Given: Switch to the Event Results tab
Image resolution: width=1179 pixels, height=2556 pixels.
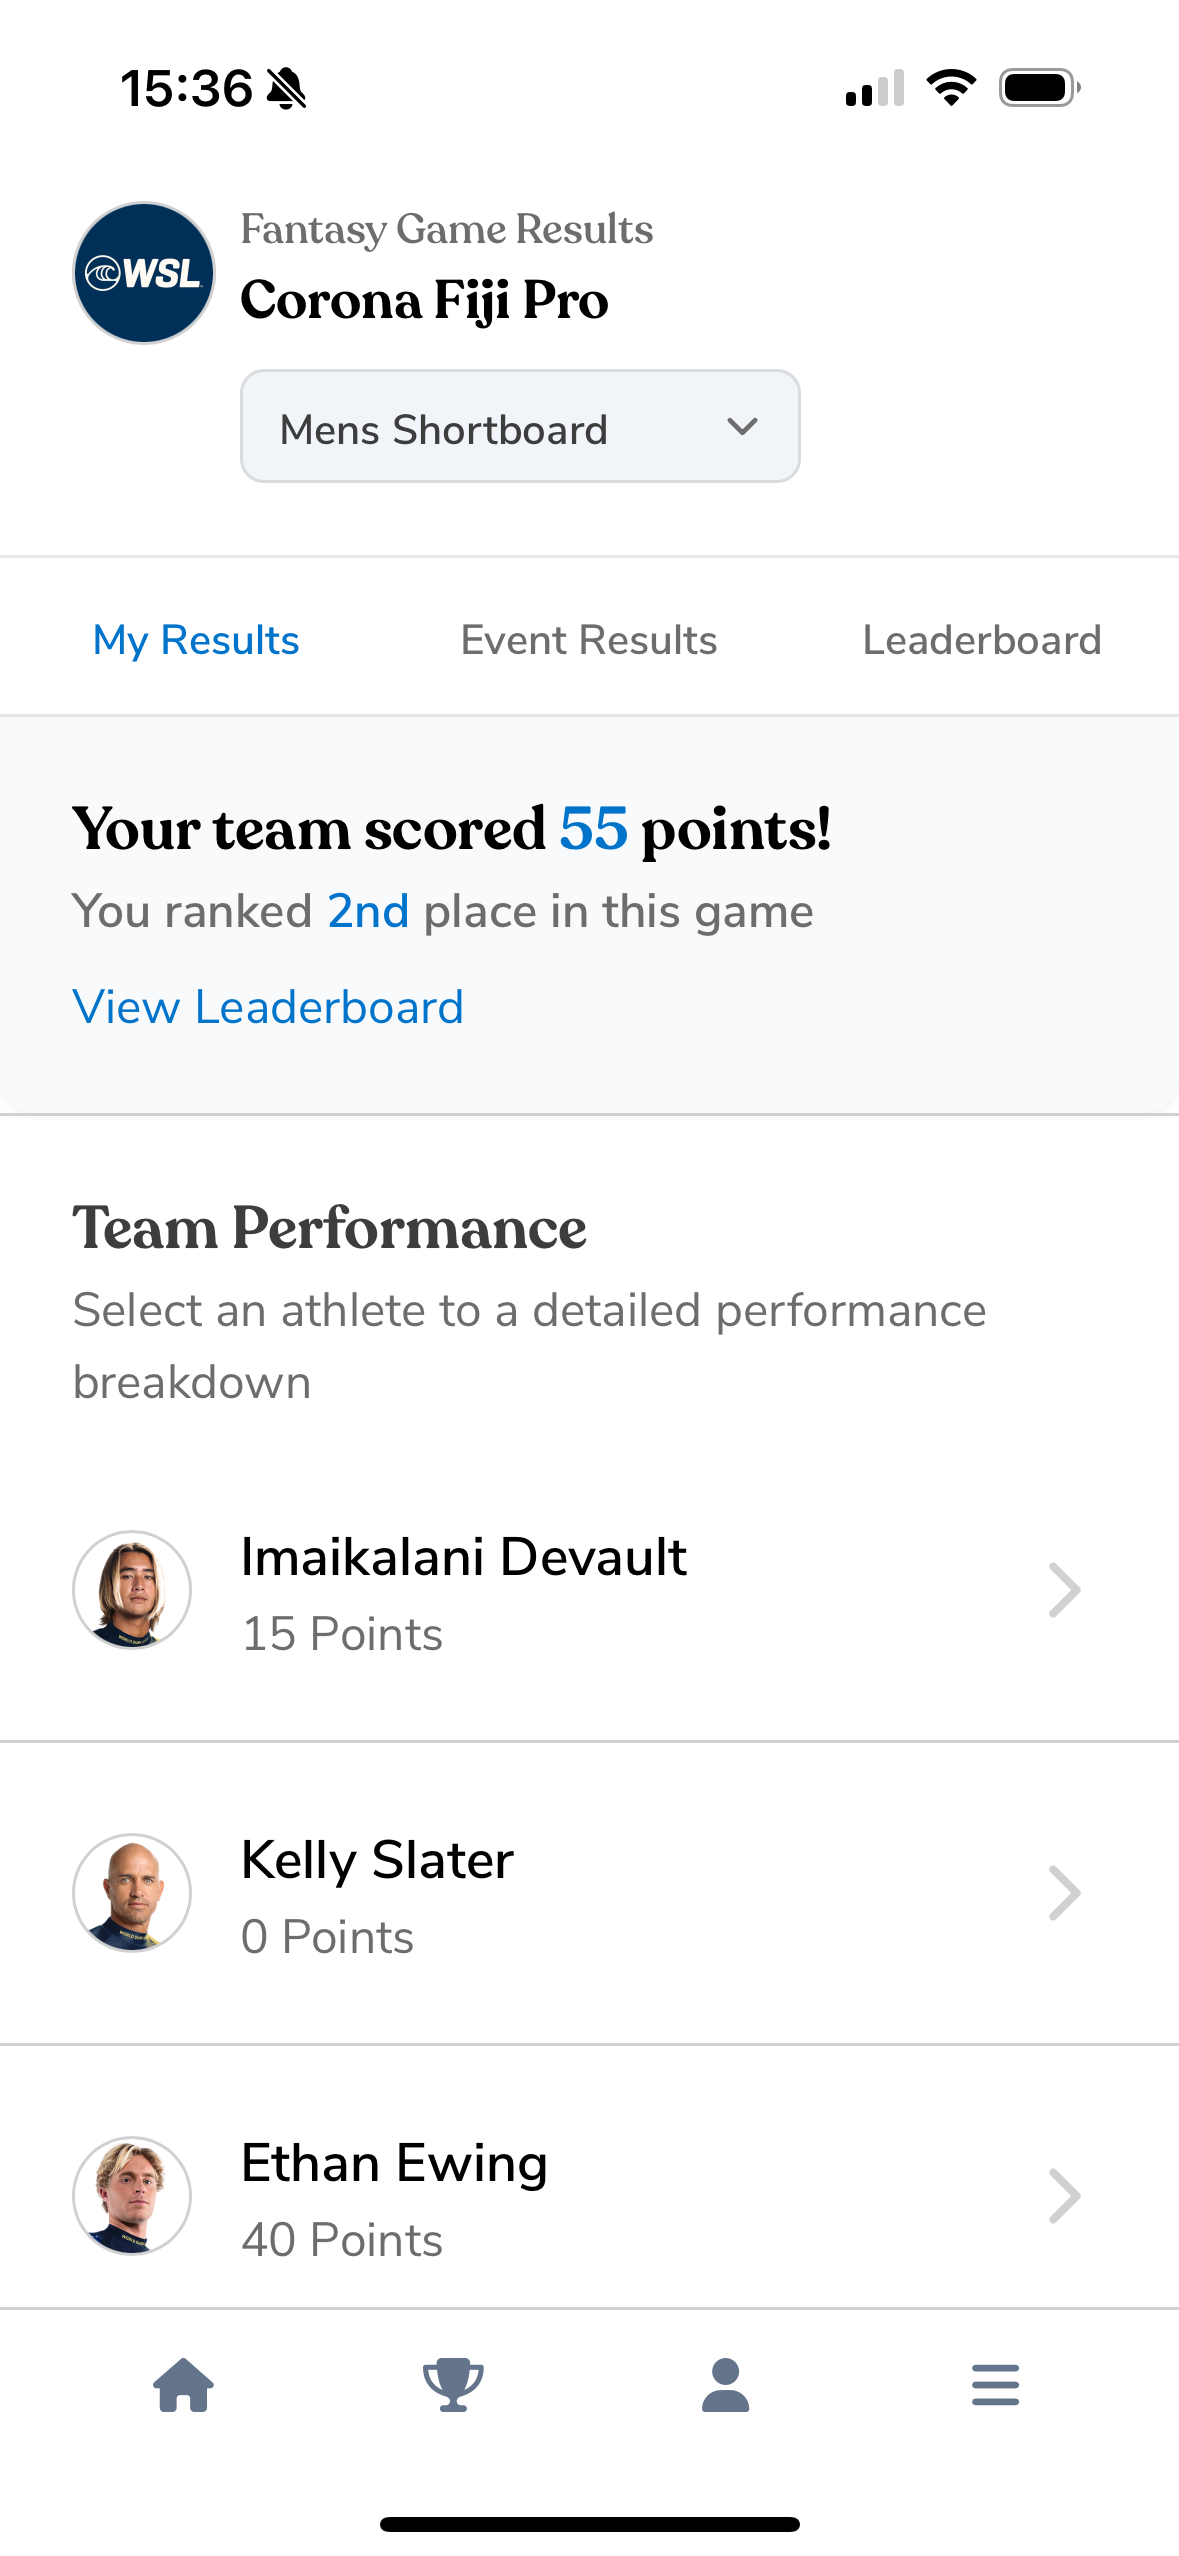Looking at the screenshot, I should 589,640.
